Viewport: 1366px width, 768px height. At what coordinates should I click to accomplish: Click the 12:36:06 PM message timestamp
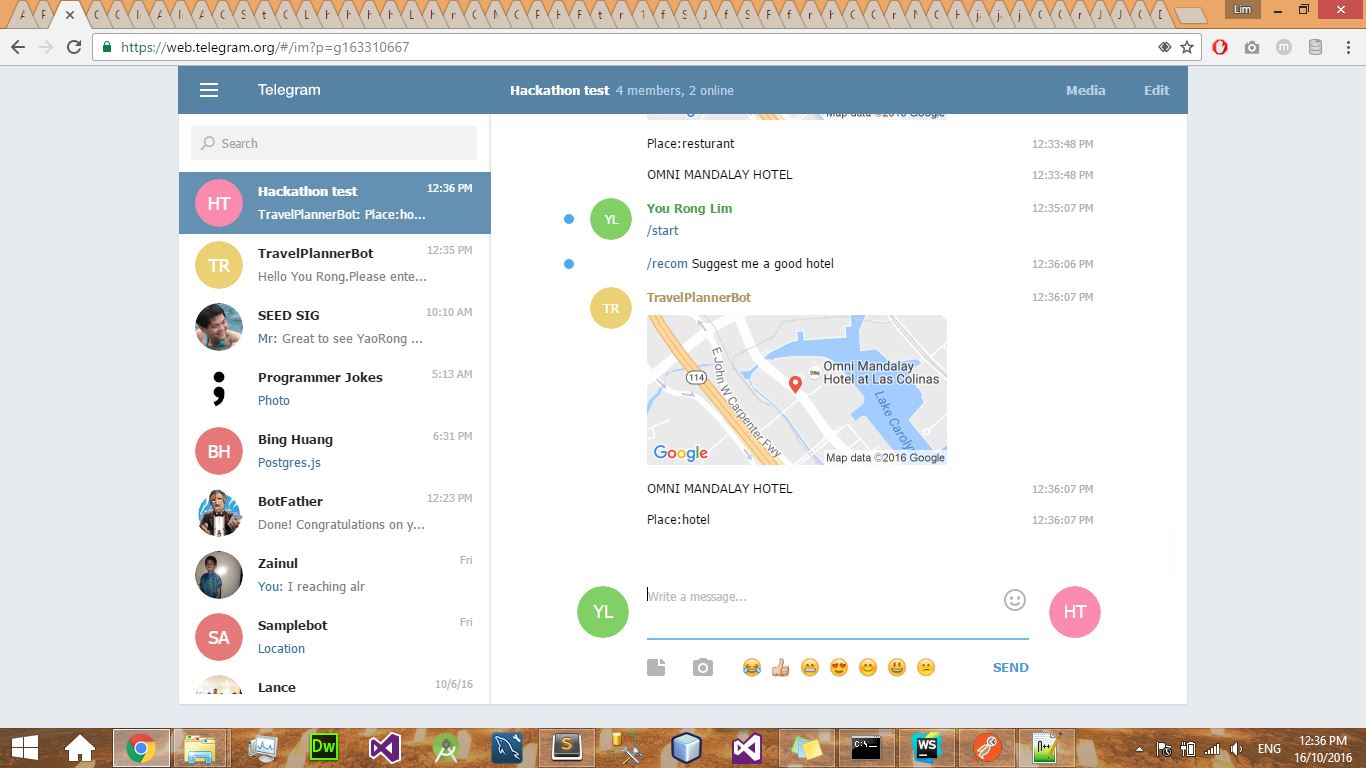pyautogui.click(x=1062, y=264)
